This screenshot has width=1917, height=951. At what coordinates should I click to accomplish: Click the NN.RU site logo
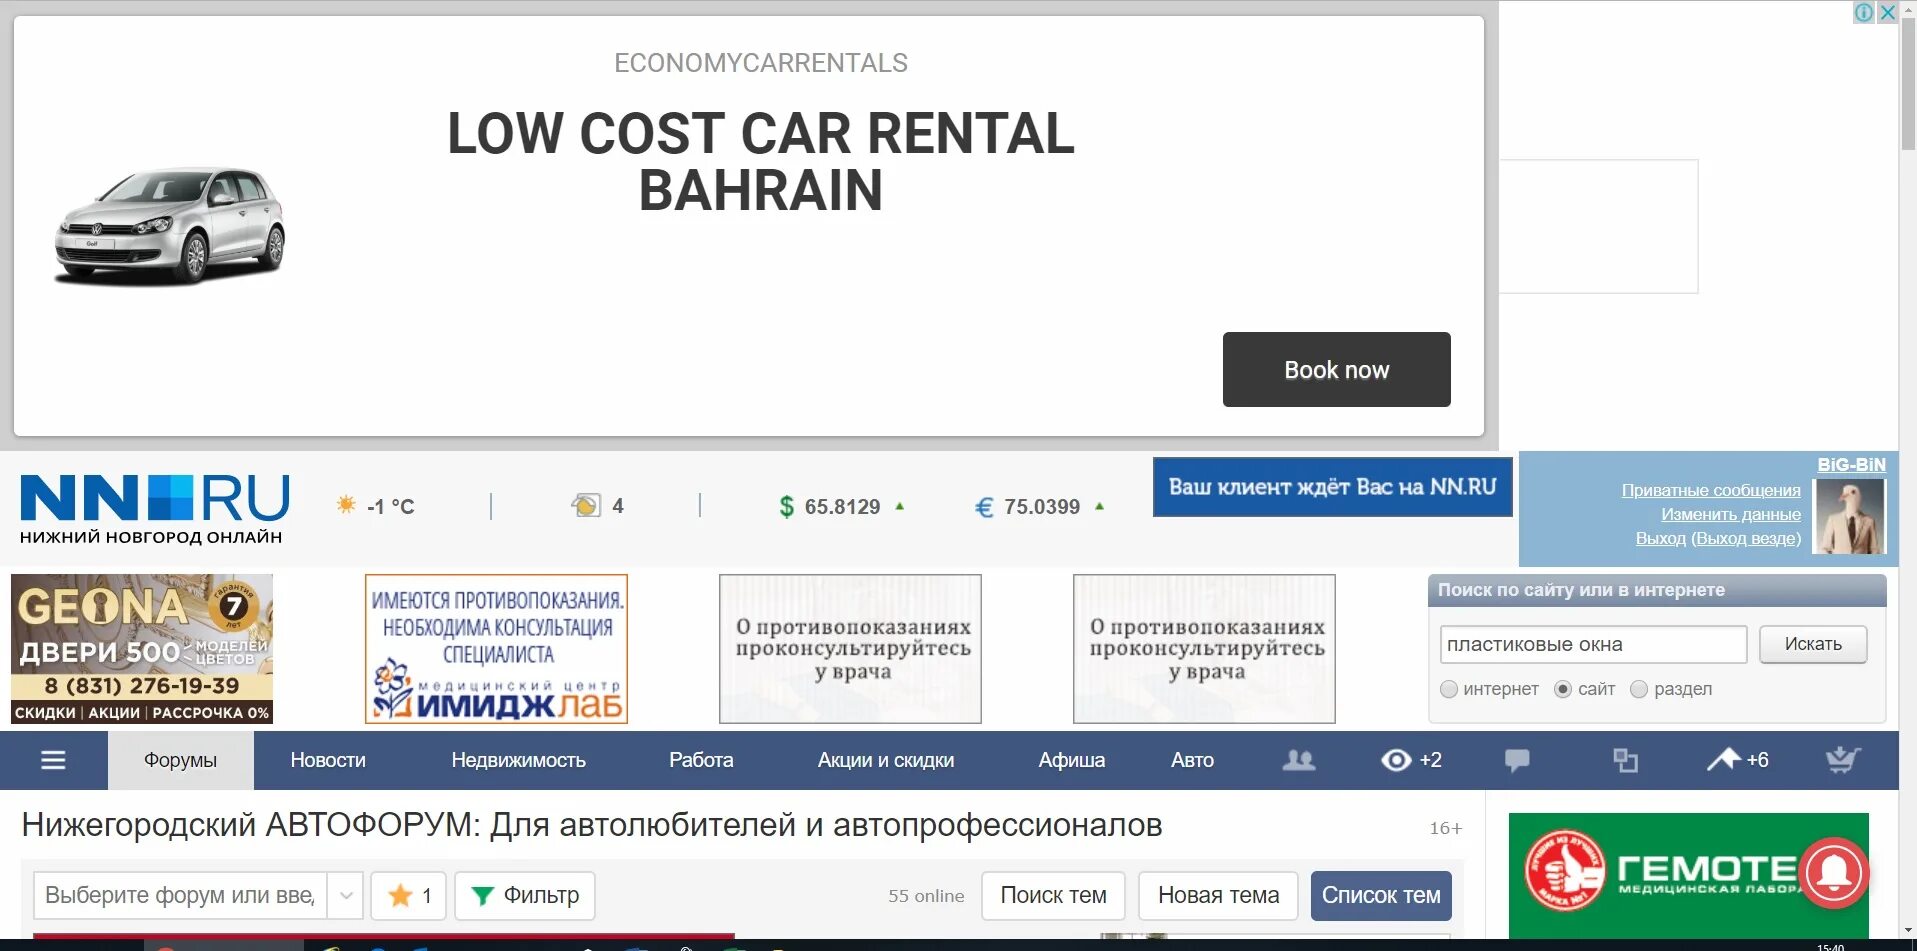[155, 508]
